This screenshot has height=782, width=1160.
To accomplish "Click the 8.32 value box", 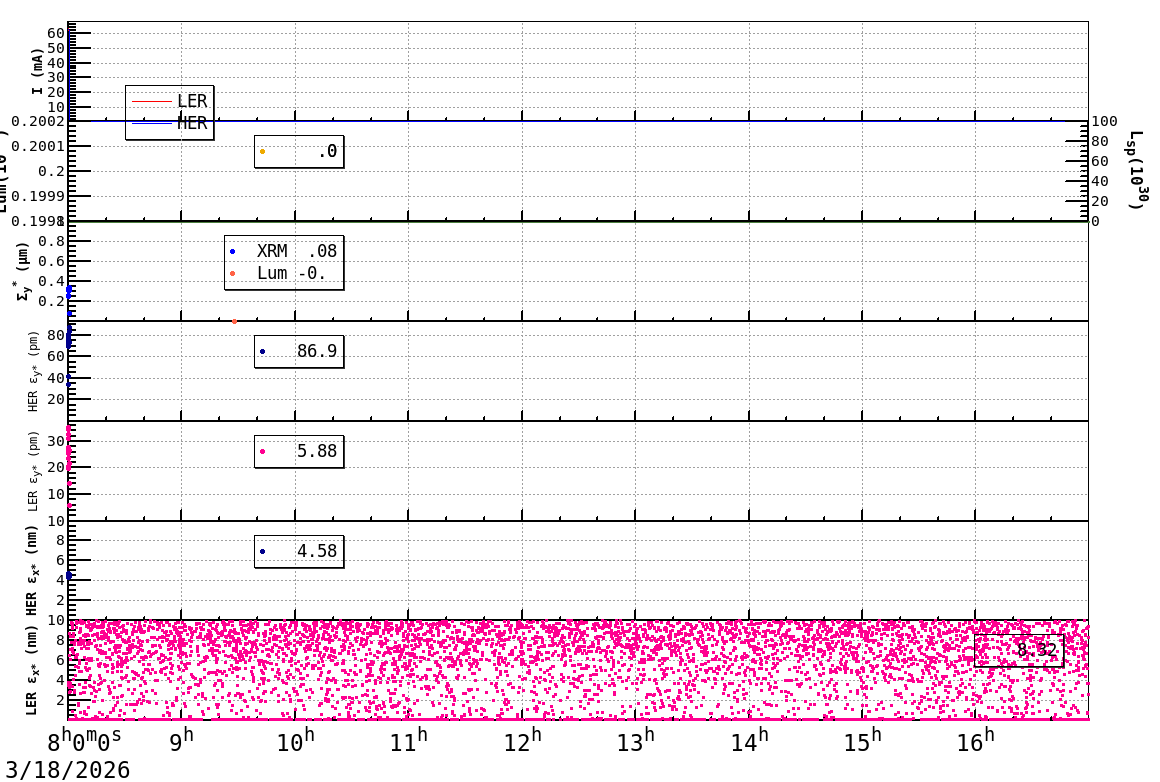I will tap(1019, 650).
